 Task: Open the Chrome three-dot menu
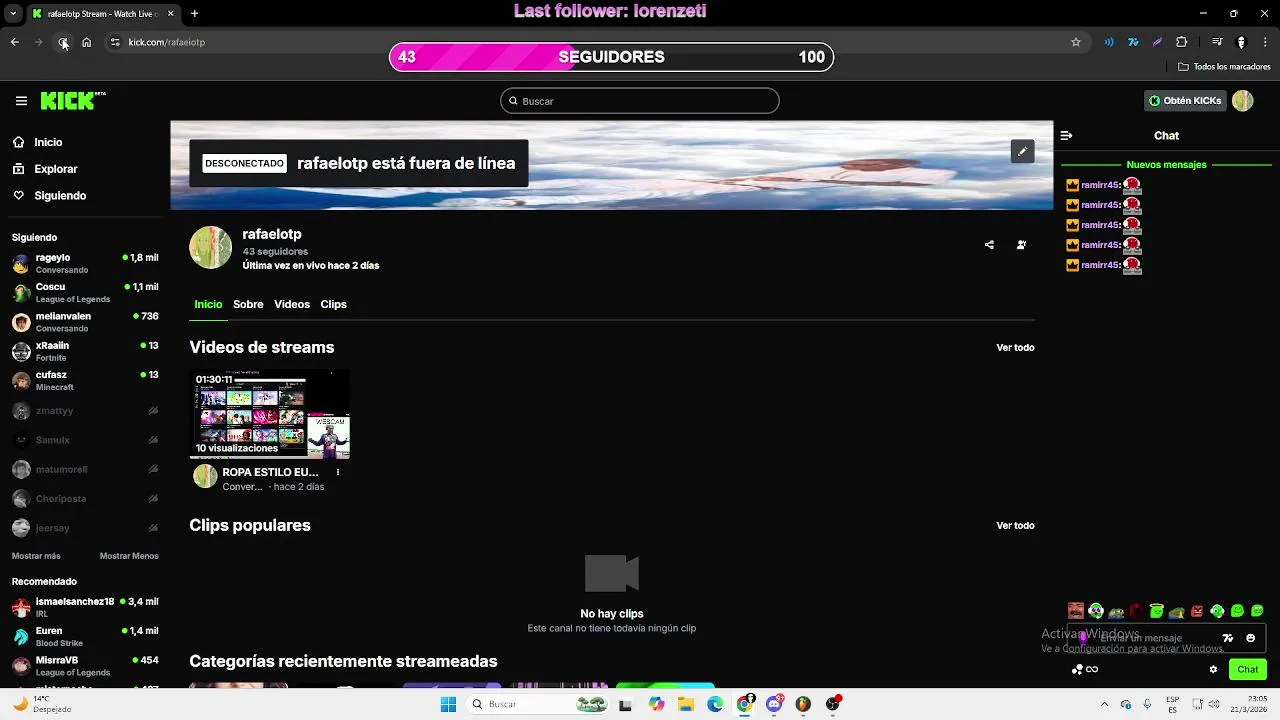point(1265,42)
